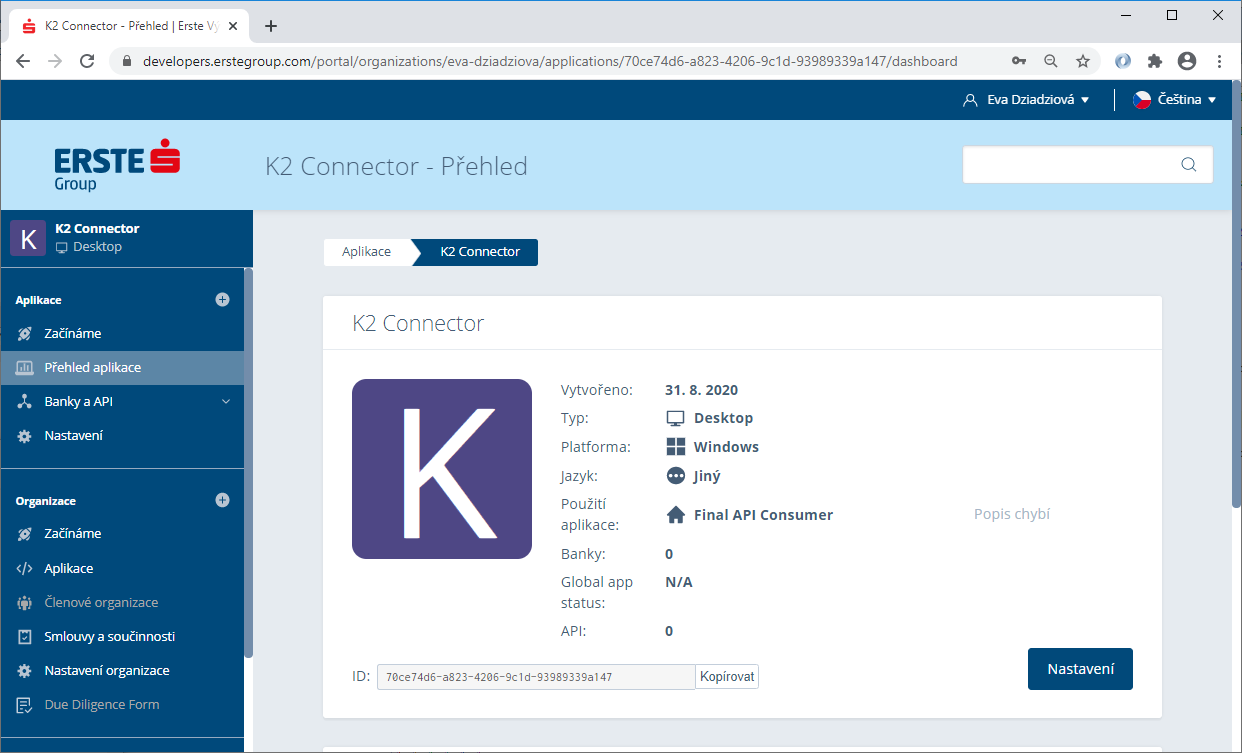Open the Čeština language dropdown
This screenshot has height=753, width=1242.
click(x=1174, y=100)
